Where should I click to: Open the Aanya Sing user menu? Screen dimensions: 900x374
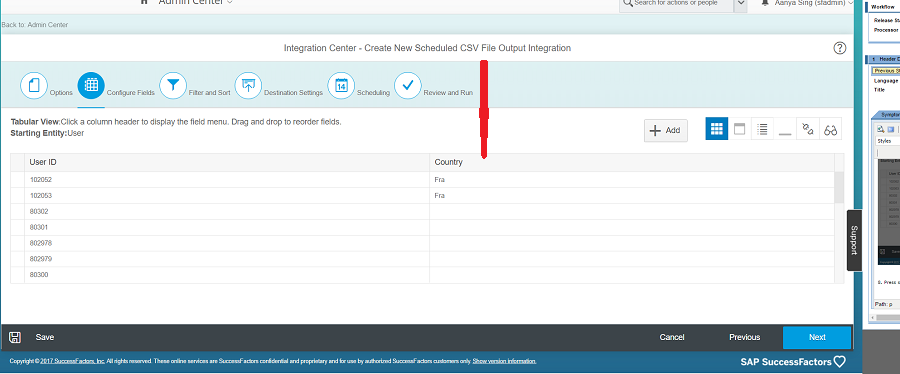(813, 3)
